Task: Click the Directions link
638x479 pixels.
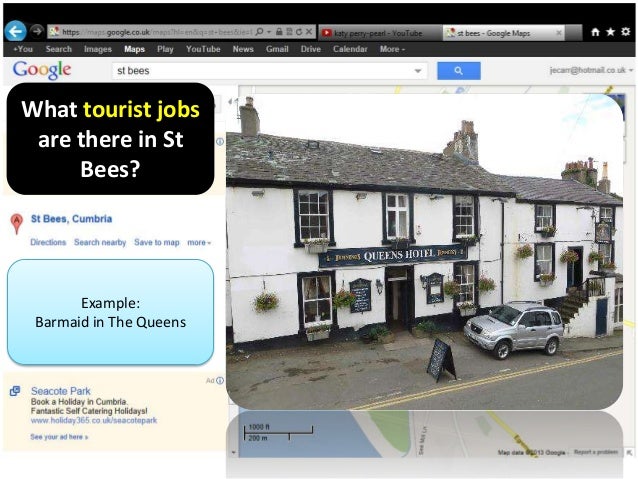Action: (x=48, y=242)
